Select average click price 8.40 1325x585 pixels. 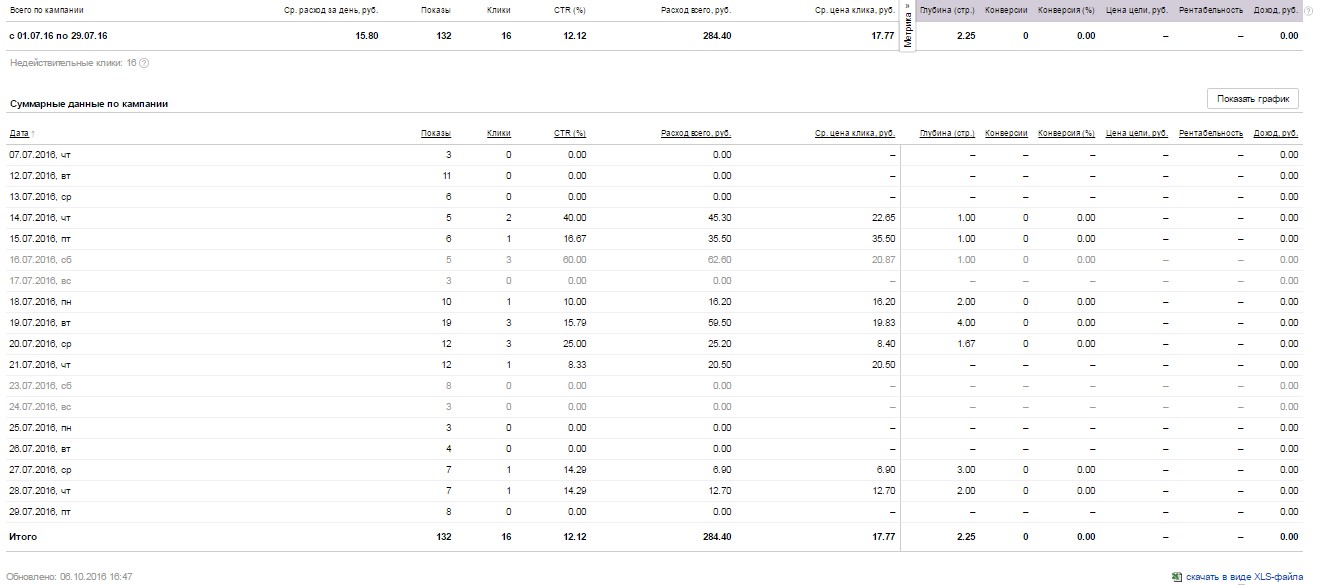[x=885, y=344]
